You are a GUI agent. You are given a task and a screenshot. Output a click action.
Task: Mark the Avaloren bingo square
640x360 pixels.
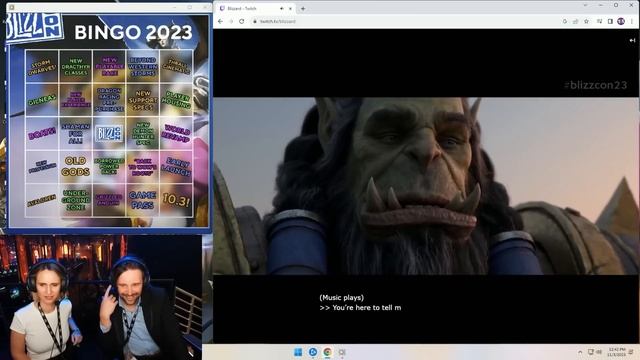click(42, 200)
